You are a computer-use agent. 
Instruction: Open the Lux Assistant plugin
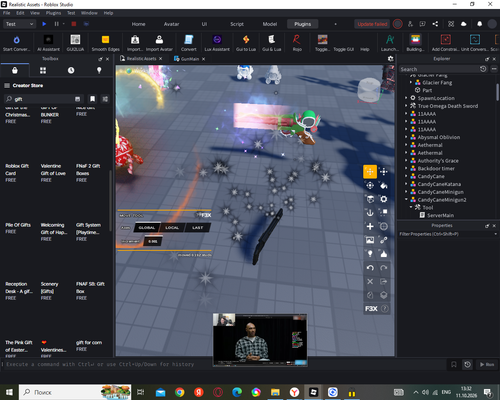click(x=217, y=43)
